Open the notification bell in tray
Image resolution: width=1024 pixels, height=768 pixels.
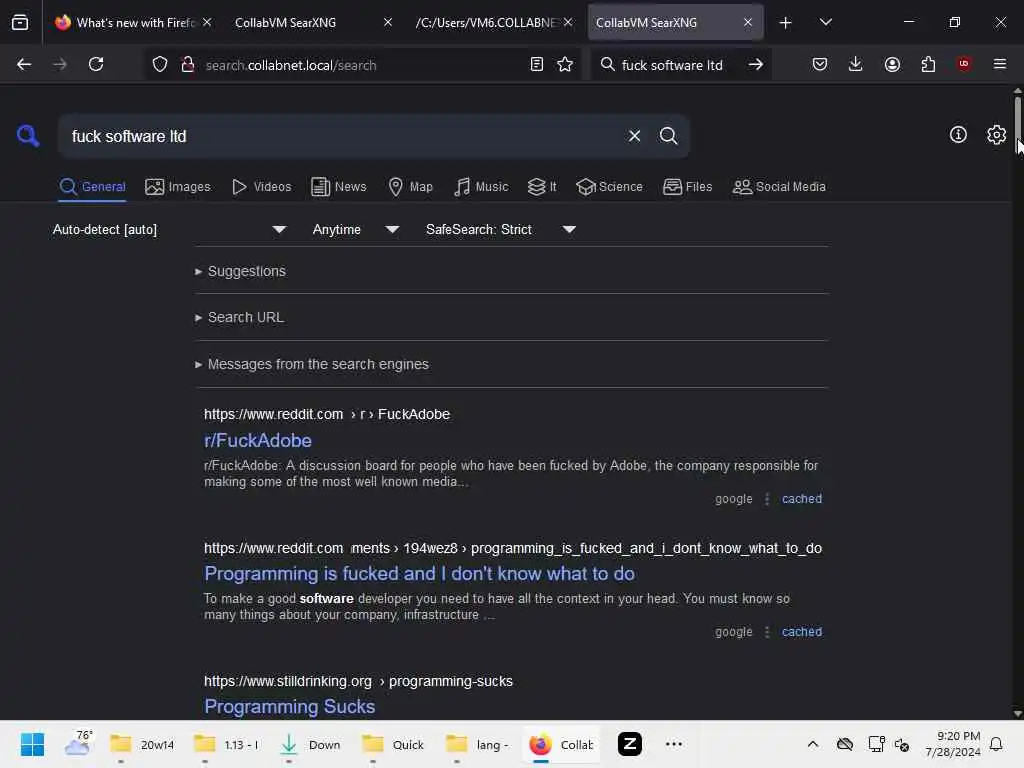coord(996,744)
